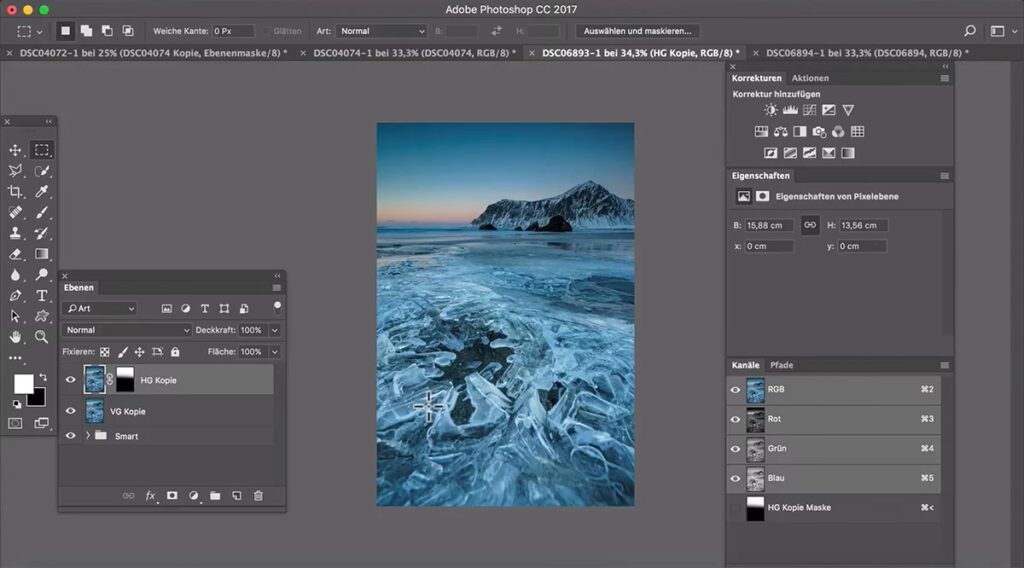
Task: Open the Art selection style dropdown
Action: 381,31
